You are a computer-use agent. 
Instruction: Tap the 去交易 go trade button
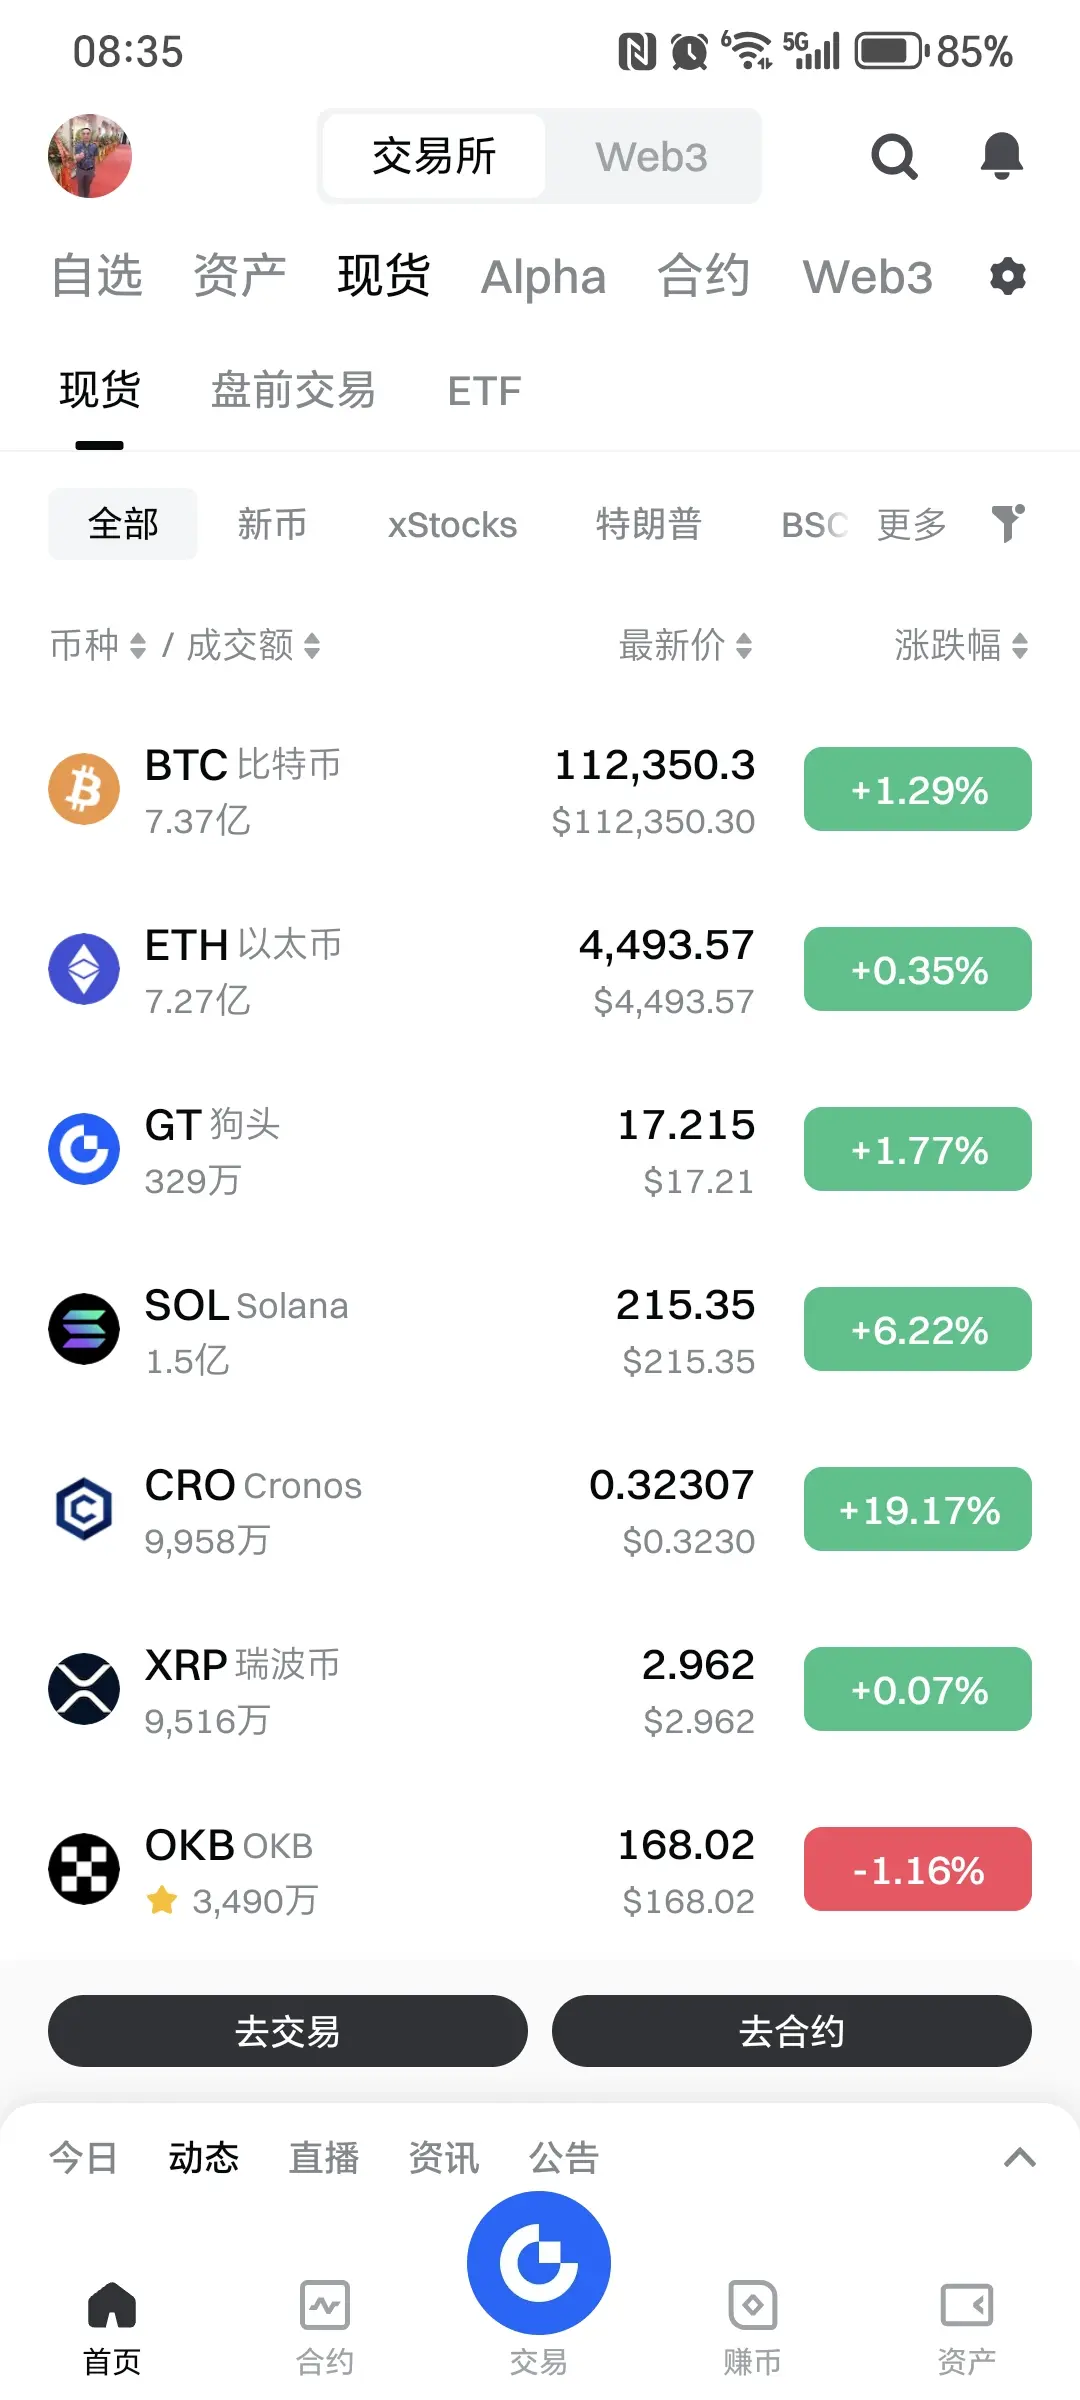point(288,2031)
